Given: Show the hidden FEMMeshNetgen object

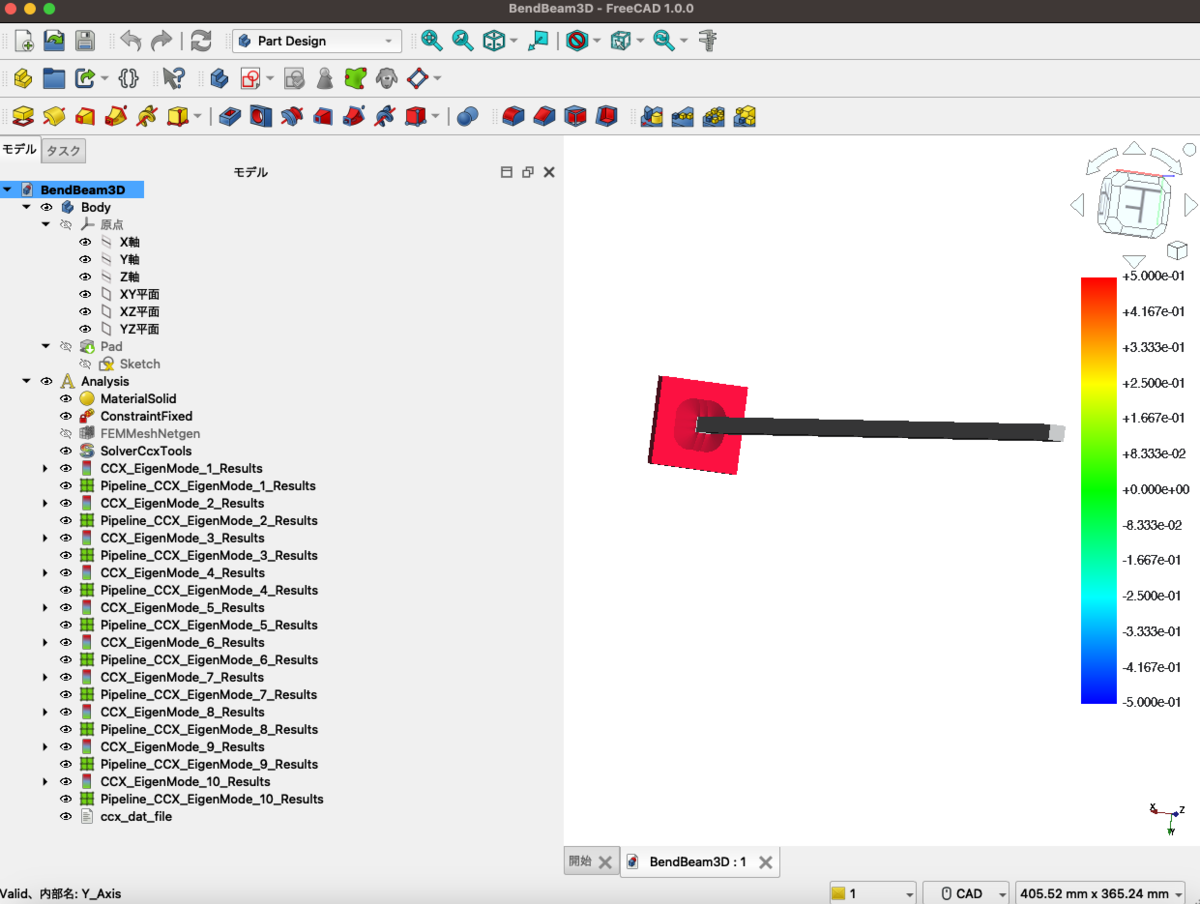Looking at the screenshot, I should click(66, 433).
